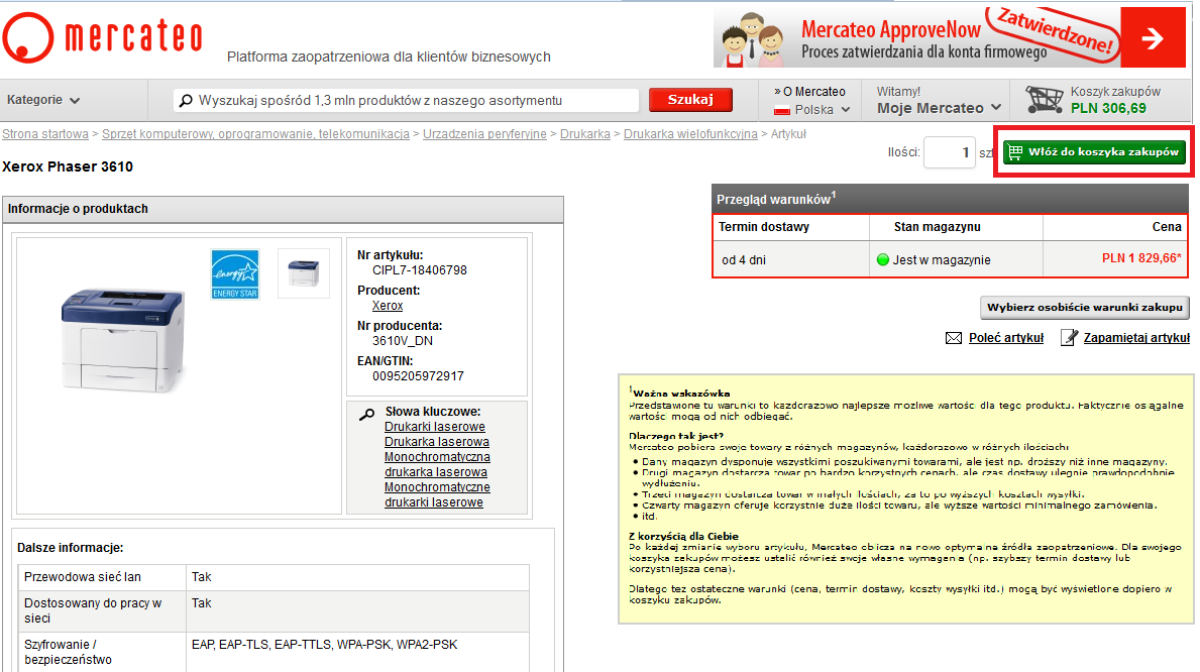Select the small printer thumbnail
The width and height of the screenshot is (1200, 672).
302,274
